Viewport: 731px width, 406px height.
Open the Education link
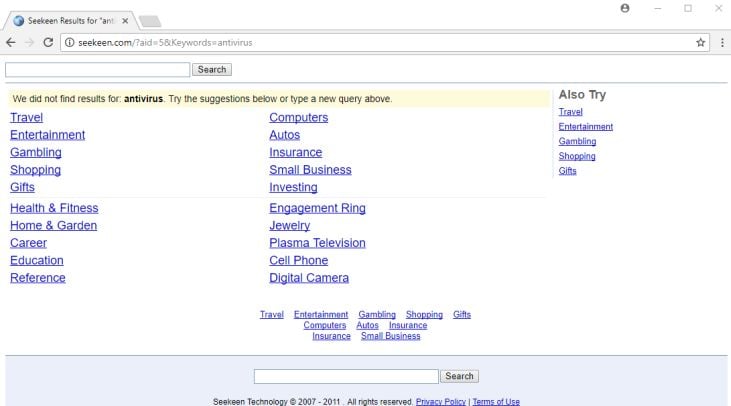coord(37,260)
